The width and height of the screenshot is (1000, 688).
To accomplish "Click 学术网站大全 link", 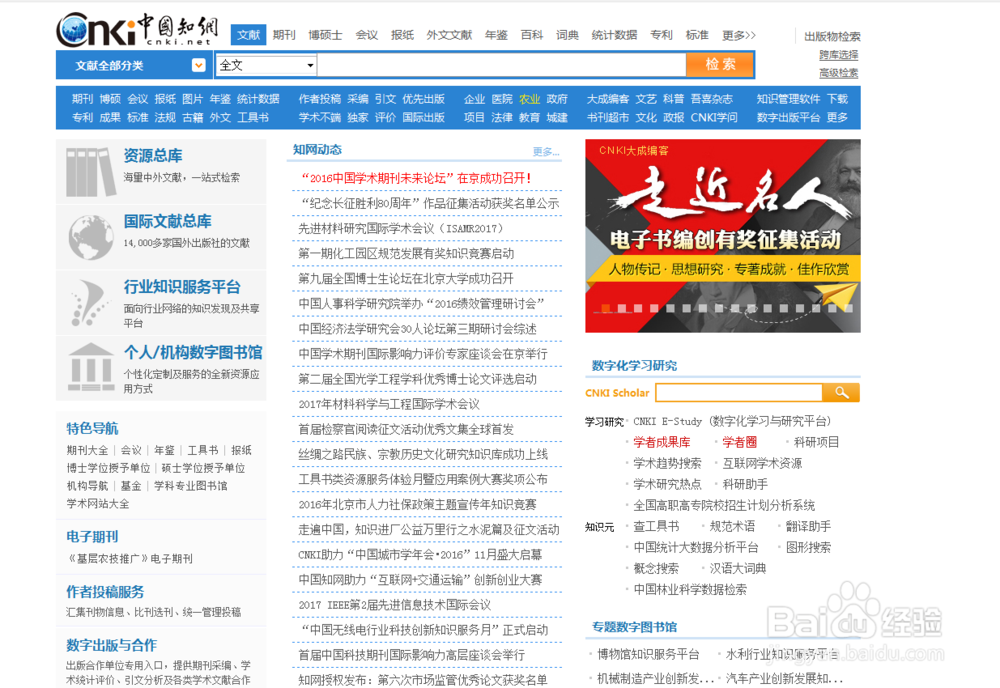I will tap(98, 504).
